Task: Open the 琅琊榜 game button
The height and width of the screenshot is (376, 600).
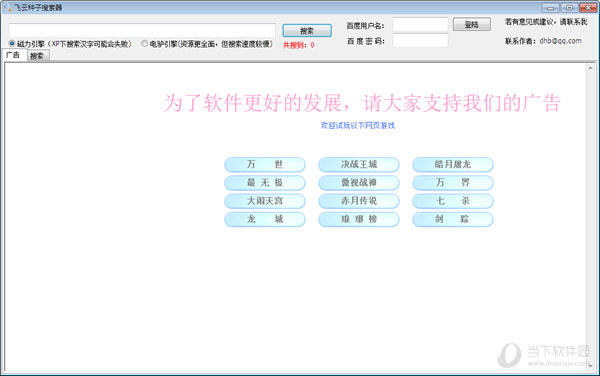Action: [359, 219]
